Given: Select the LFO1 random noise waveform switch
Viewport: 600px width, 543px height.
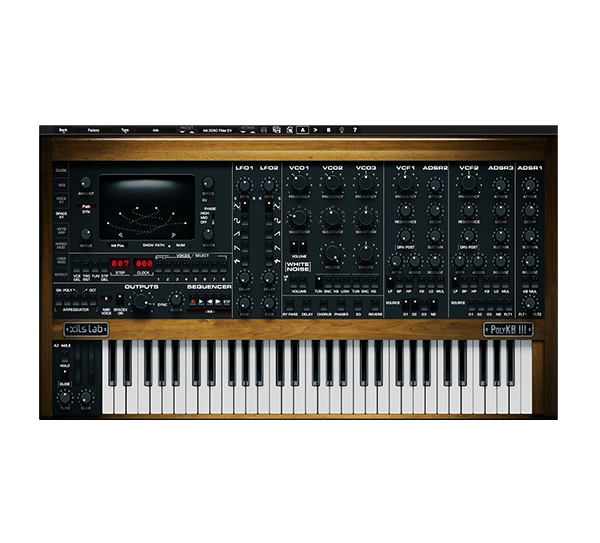Looking at the screenshot, I should coord(244,261).
